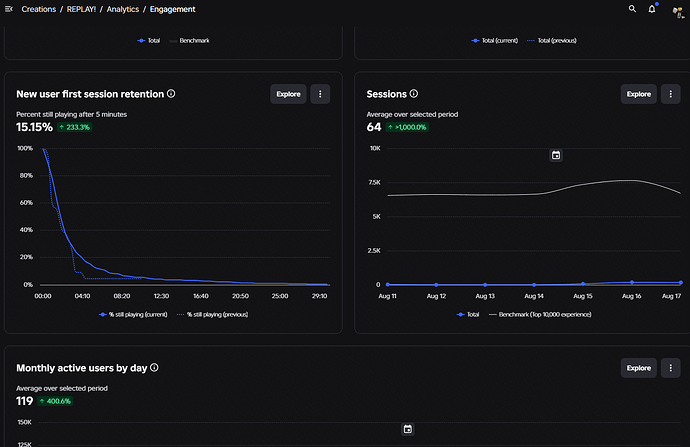Click the 233.3% change badge

click(74, 127)
